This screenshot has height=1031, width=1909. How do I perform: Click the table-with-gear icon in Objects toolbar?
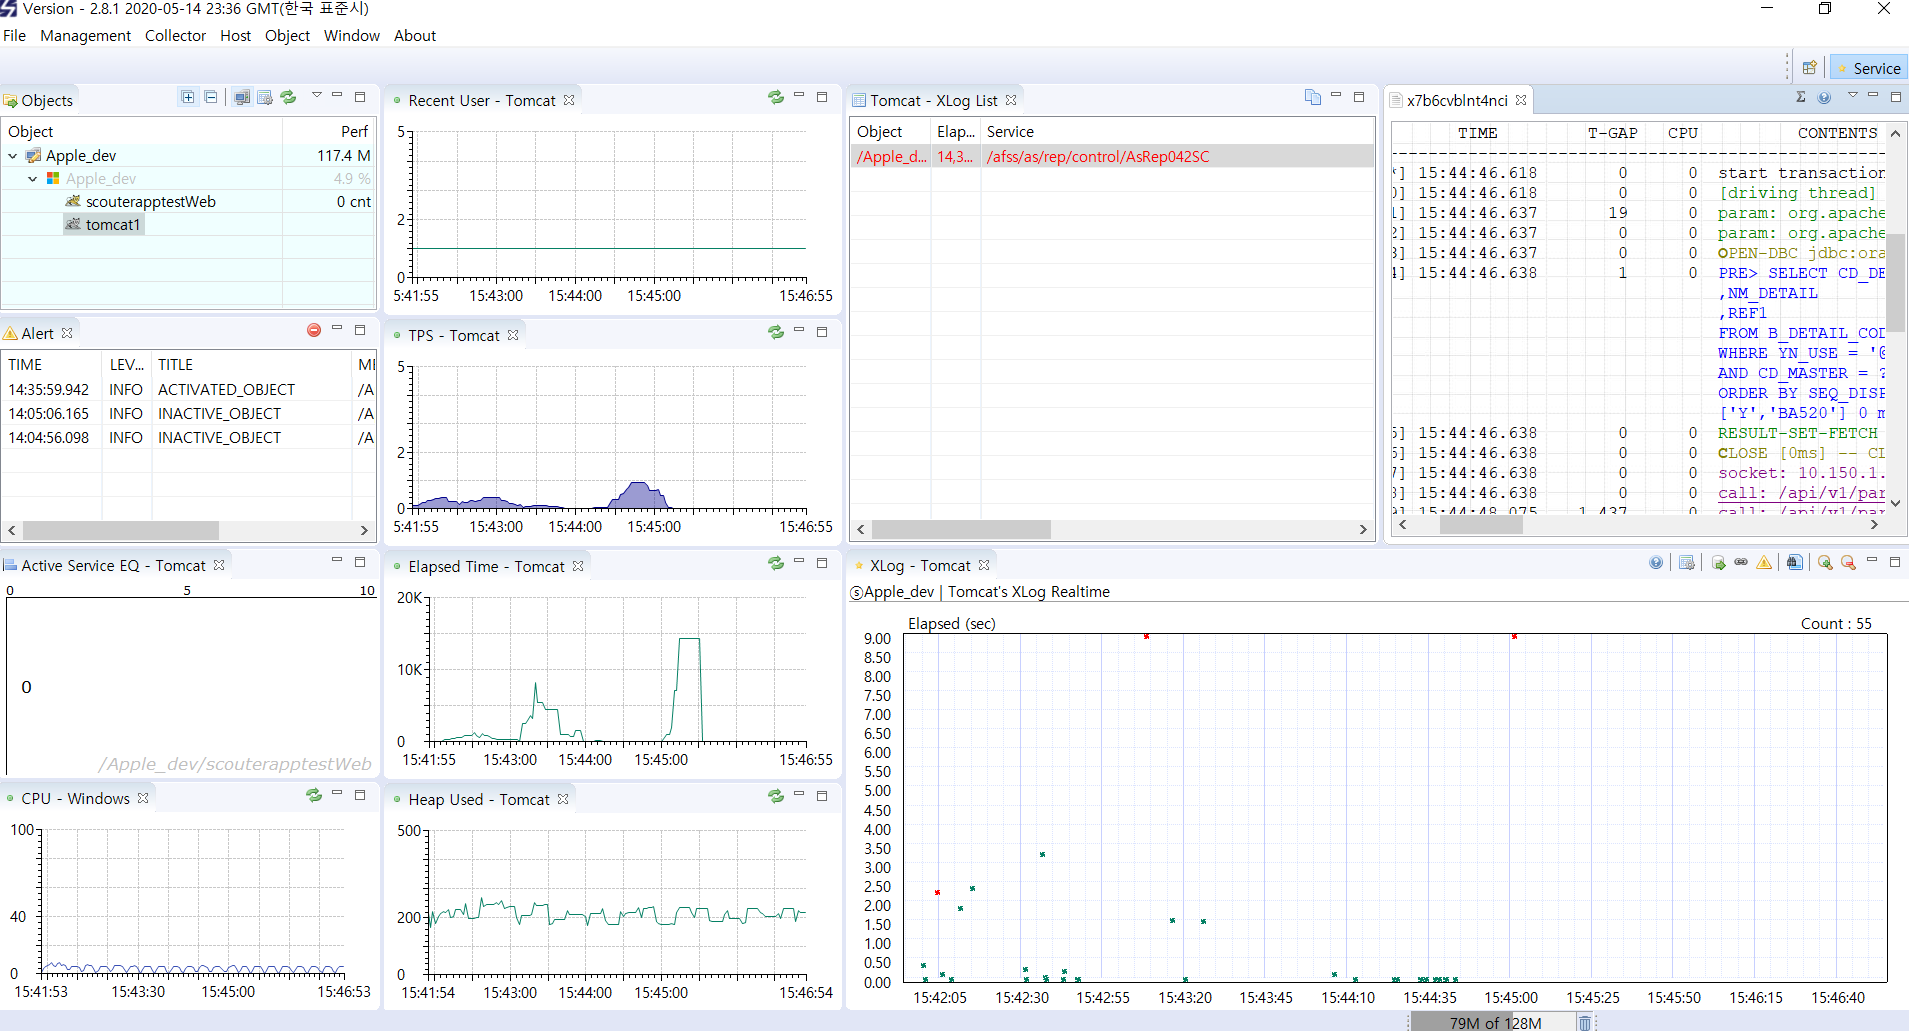[x=265, y=97]
